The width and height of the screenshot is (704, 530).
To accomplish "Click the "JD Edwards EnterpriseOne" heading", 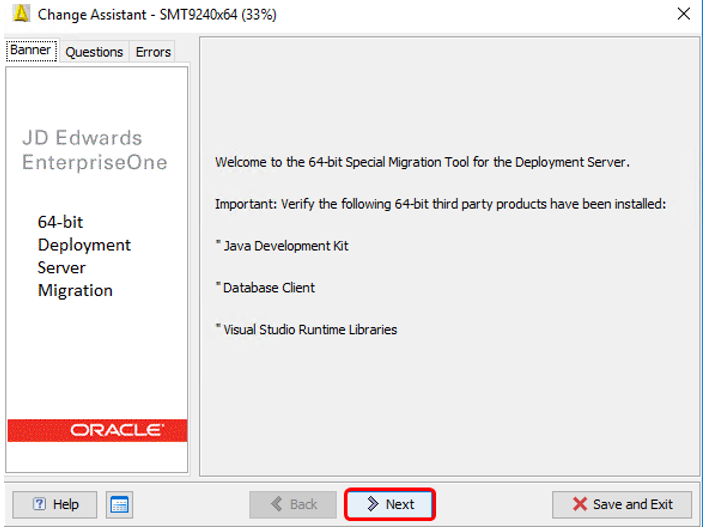I will [95, 150].
